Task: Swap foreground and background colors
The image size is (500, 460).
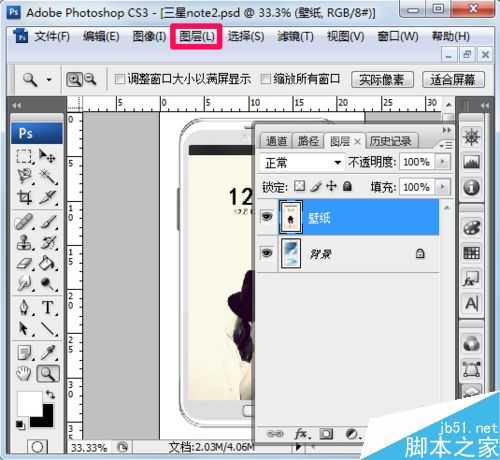Action: pos(51,395)
